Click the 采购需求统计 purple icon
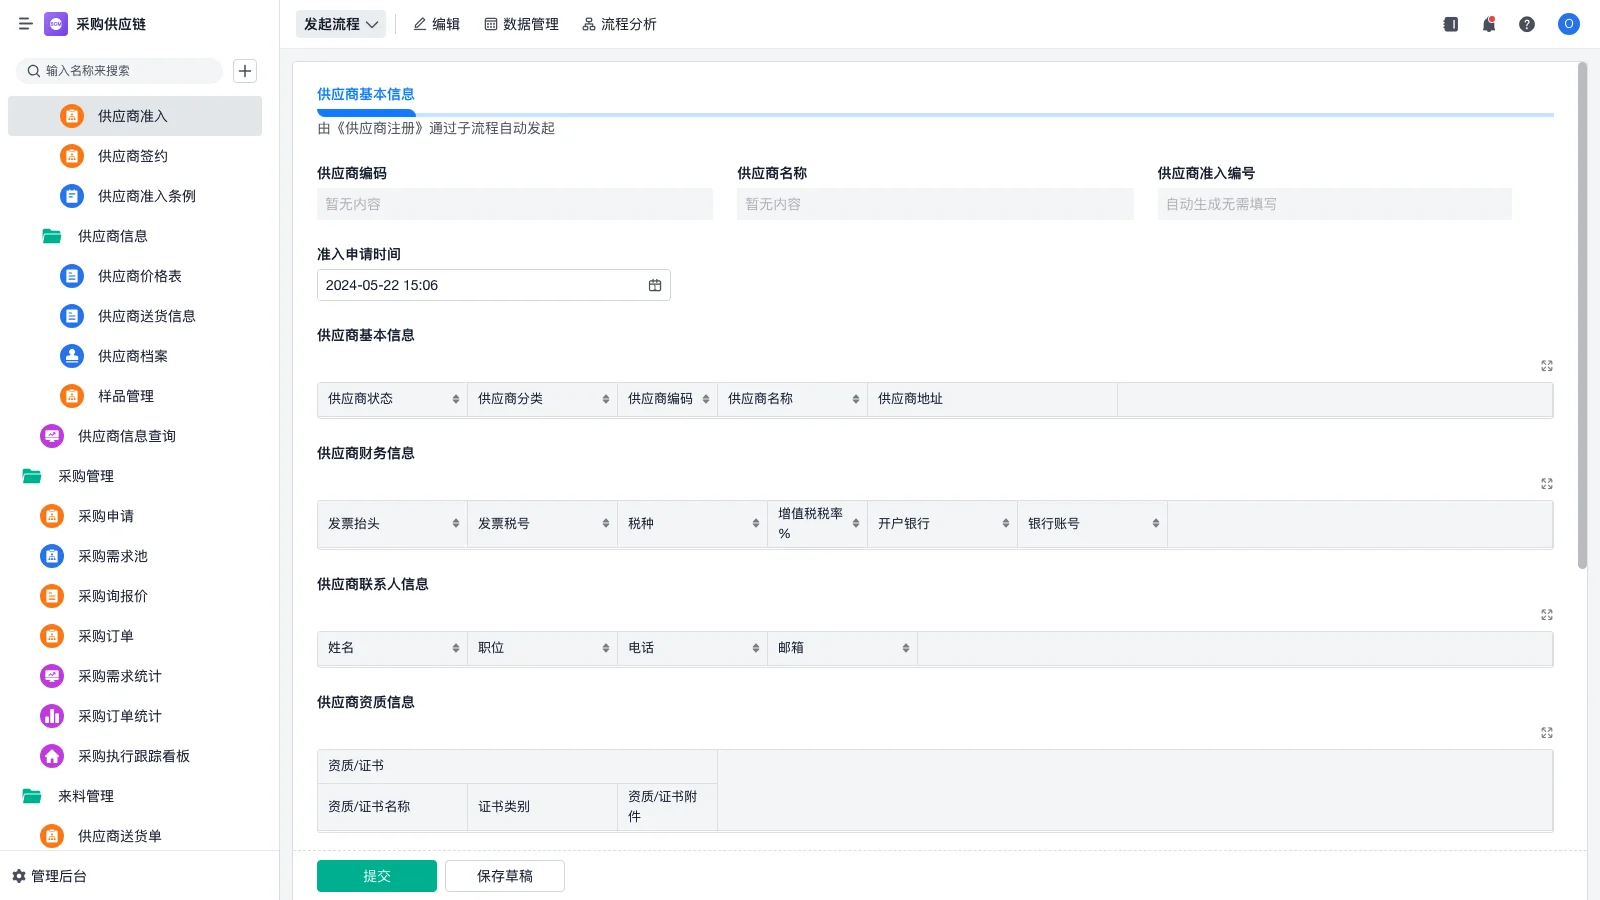This screenshot has width=1600, height=900. click(x=52, y=676)
